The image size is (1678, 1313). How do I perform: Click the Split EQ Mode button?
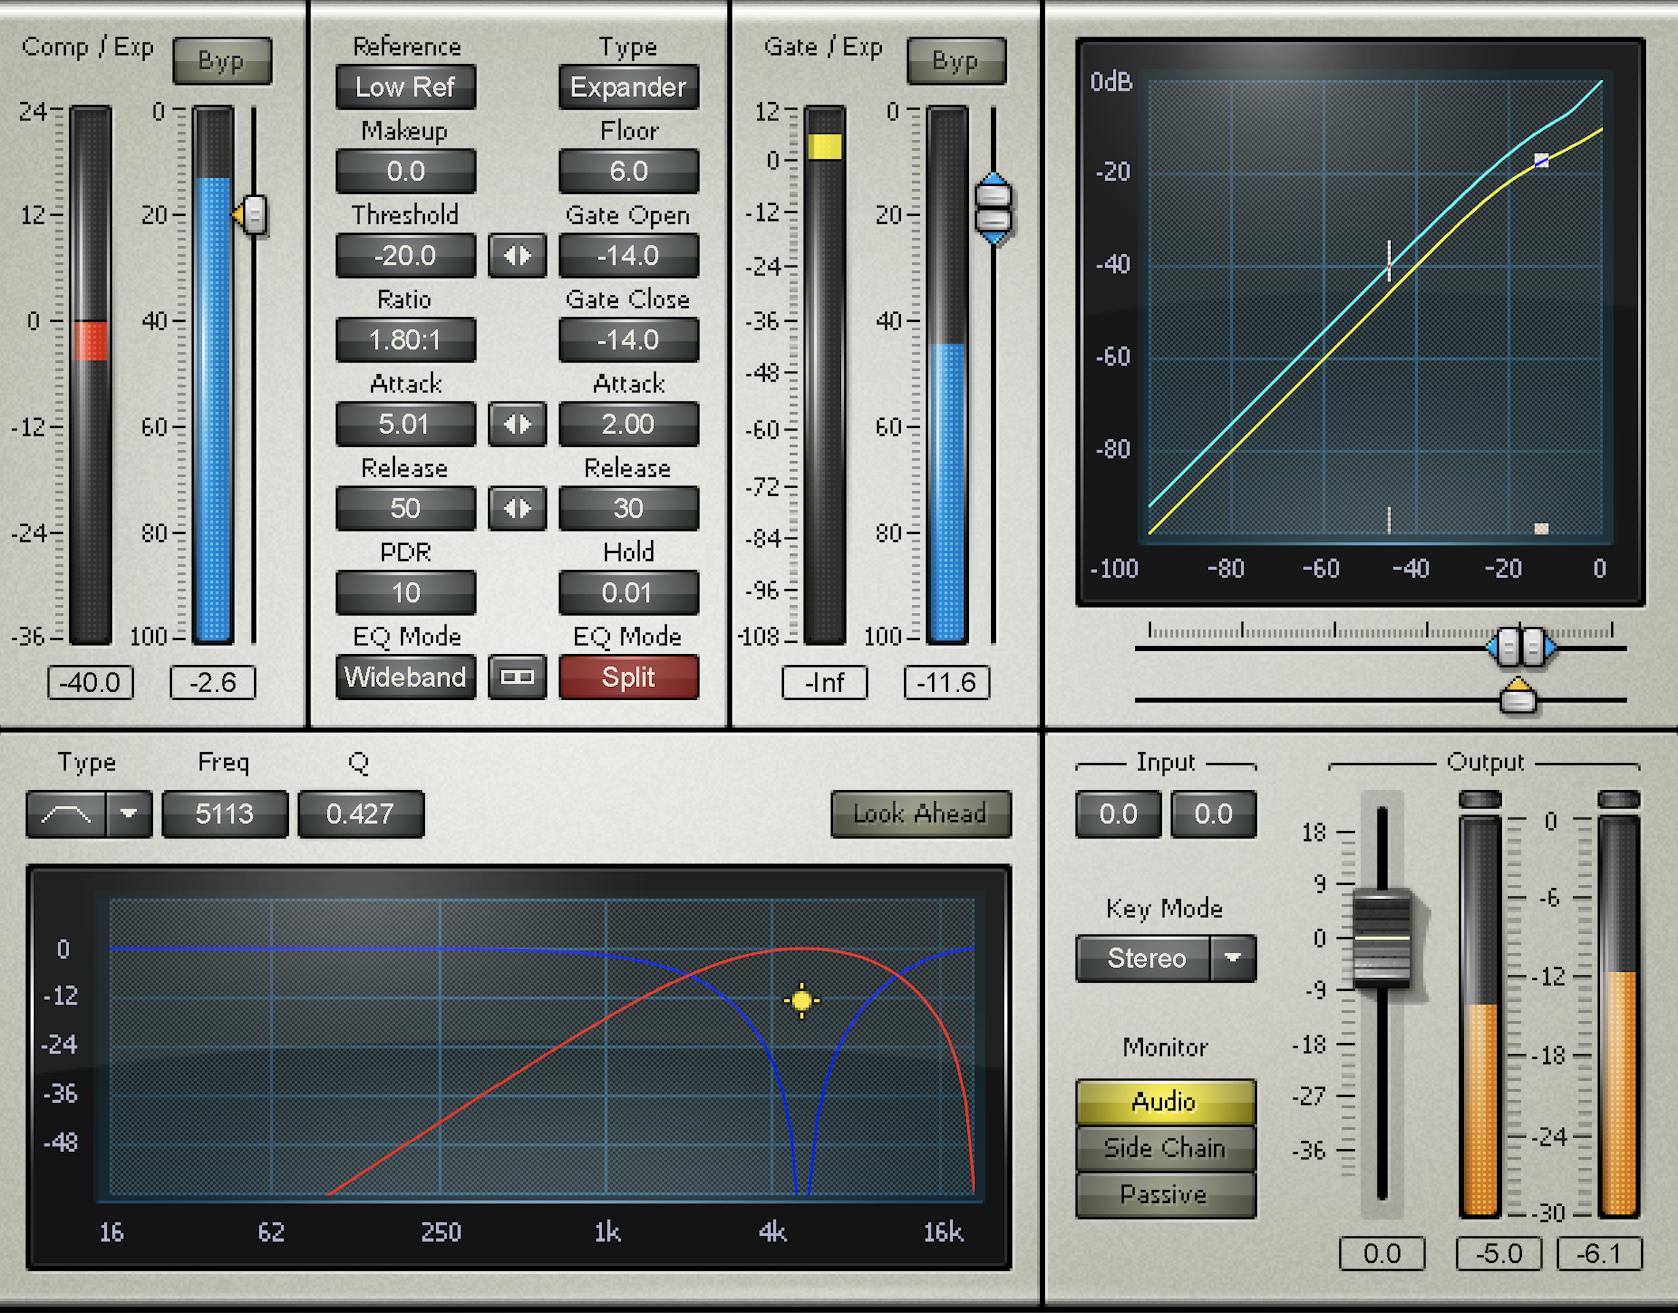(x=629, y=677)
